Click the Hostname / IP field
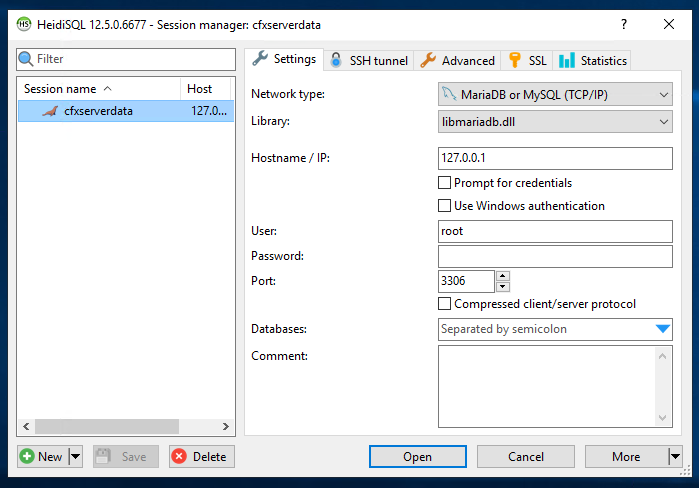Screen dimensions: 699x488 (555, 158)
